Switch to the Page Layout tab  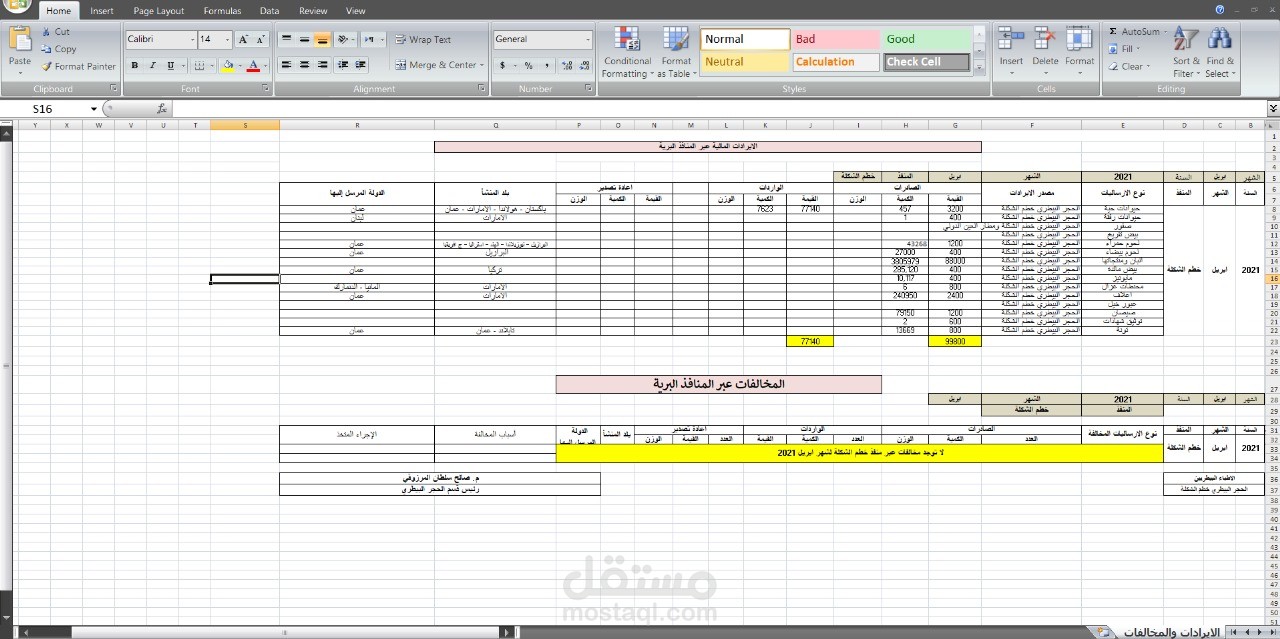tap(159, 11)
